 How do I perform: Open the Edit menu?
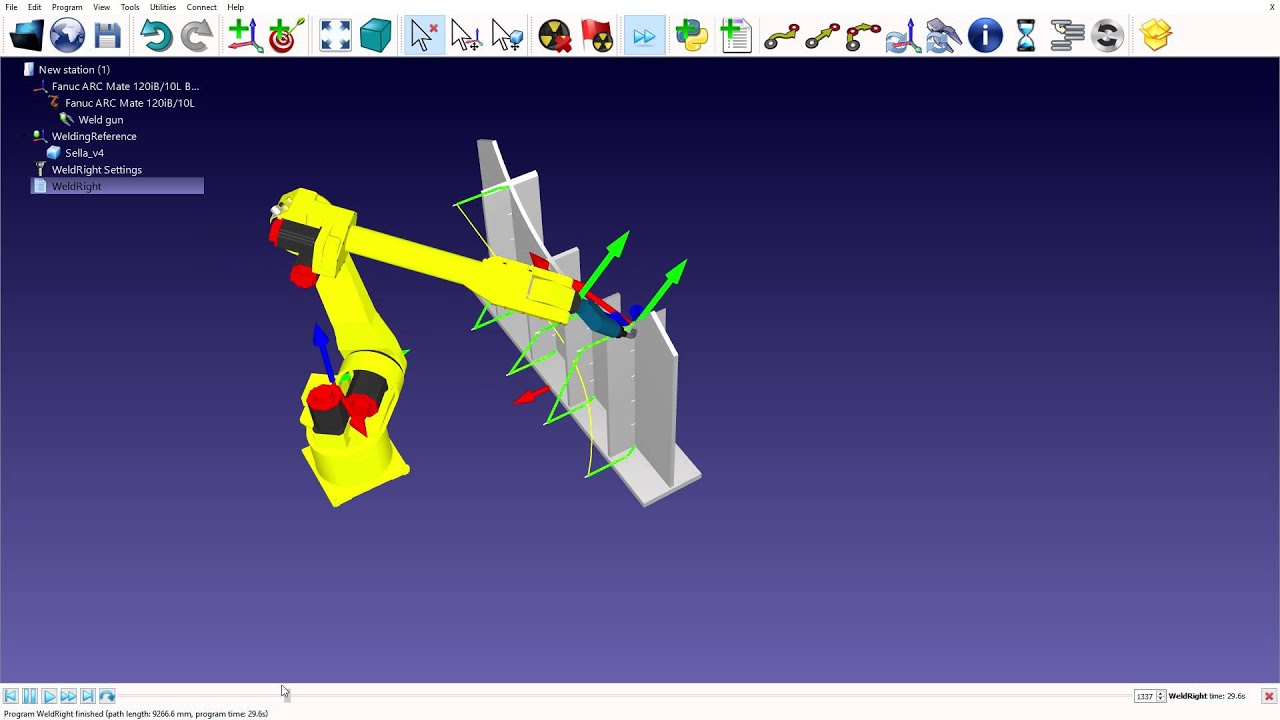pos(34,7)
